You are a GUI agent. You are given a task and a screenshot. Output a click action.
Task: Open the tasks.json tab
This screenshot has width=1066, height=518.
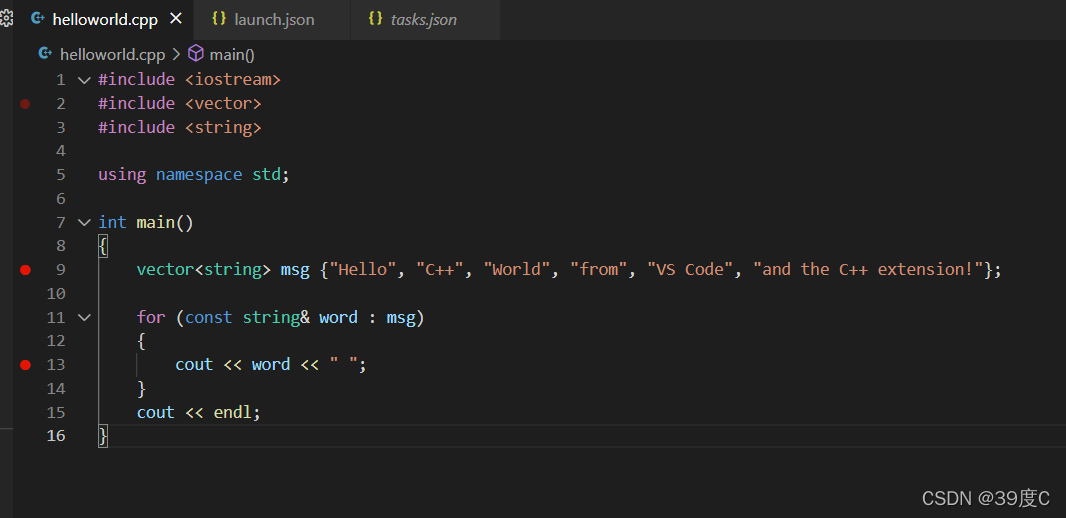coord(425,20)
